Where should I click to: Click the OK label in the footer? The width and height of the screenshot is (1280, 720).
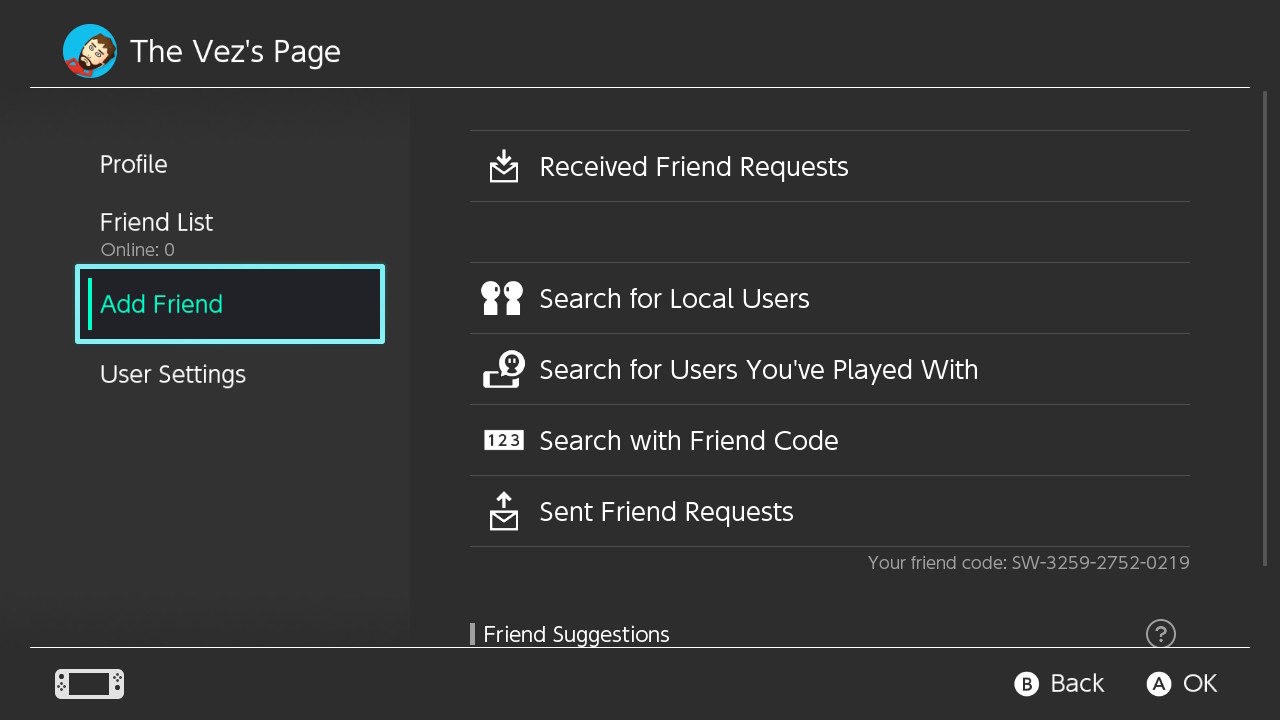pos(1199,683)
